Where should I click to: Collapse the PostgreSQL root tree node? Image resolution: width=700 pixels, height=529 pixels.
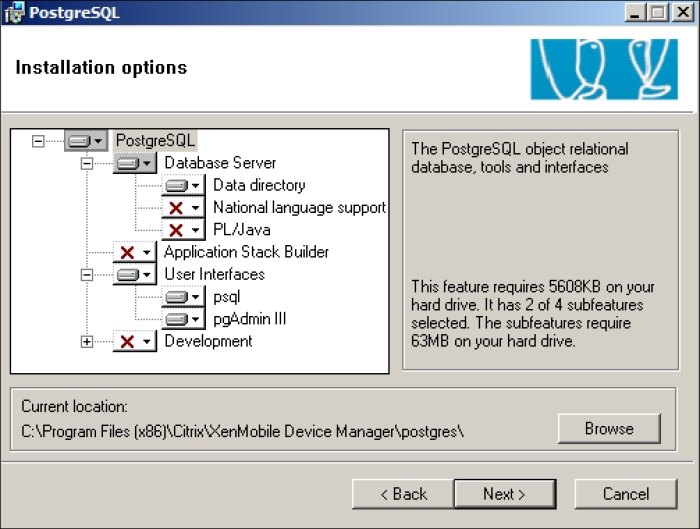(38, 141)
